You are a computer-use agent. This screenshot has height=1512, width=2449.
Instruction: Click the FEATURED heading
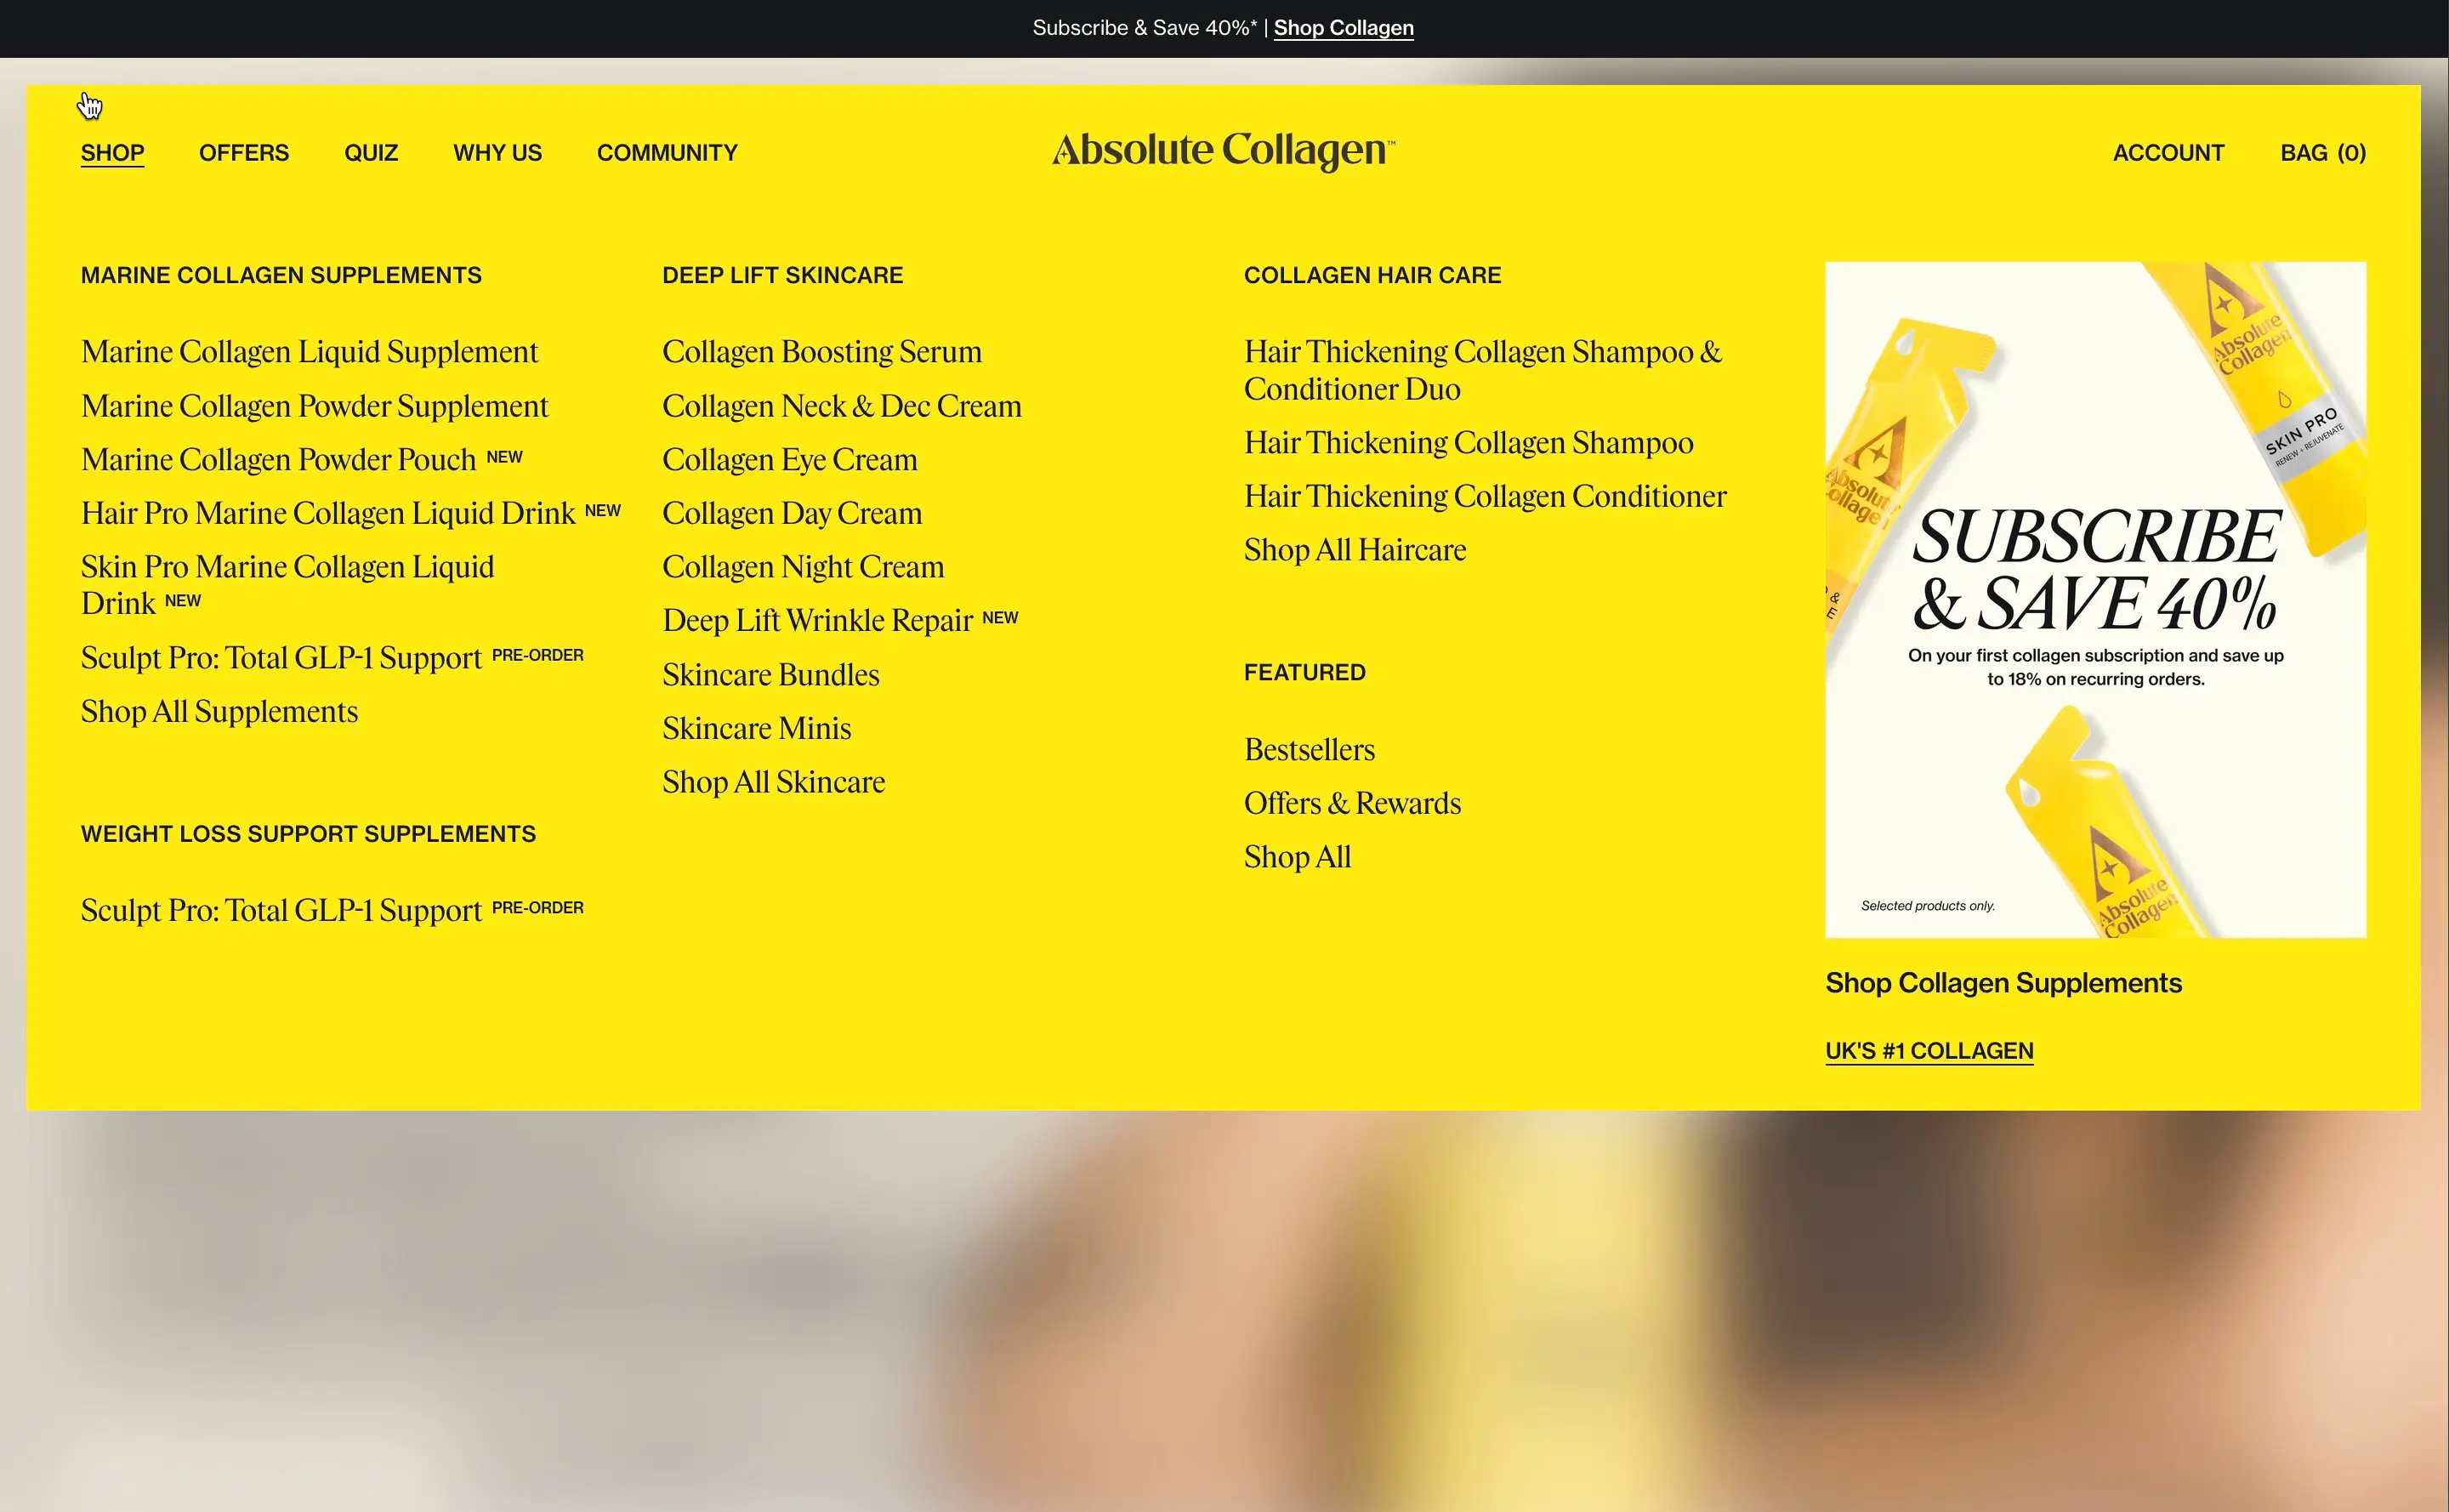click(1304, 673)
